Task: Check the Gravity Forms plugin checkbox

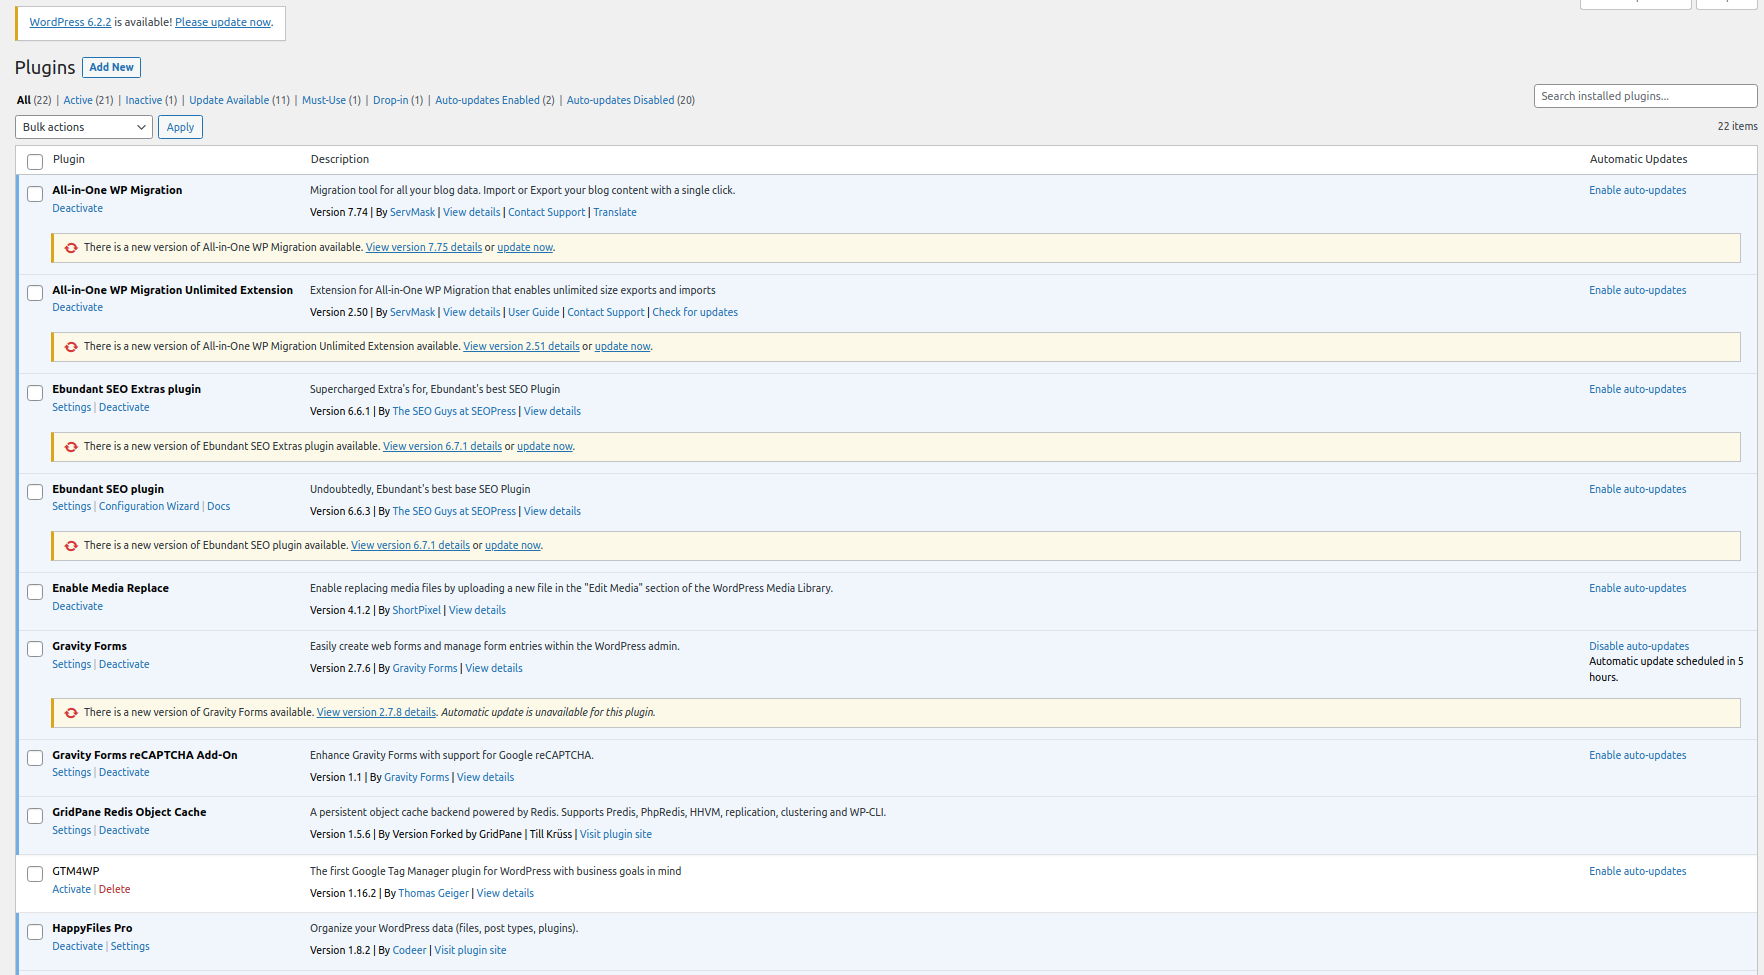Action: 35,649
